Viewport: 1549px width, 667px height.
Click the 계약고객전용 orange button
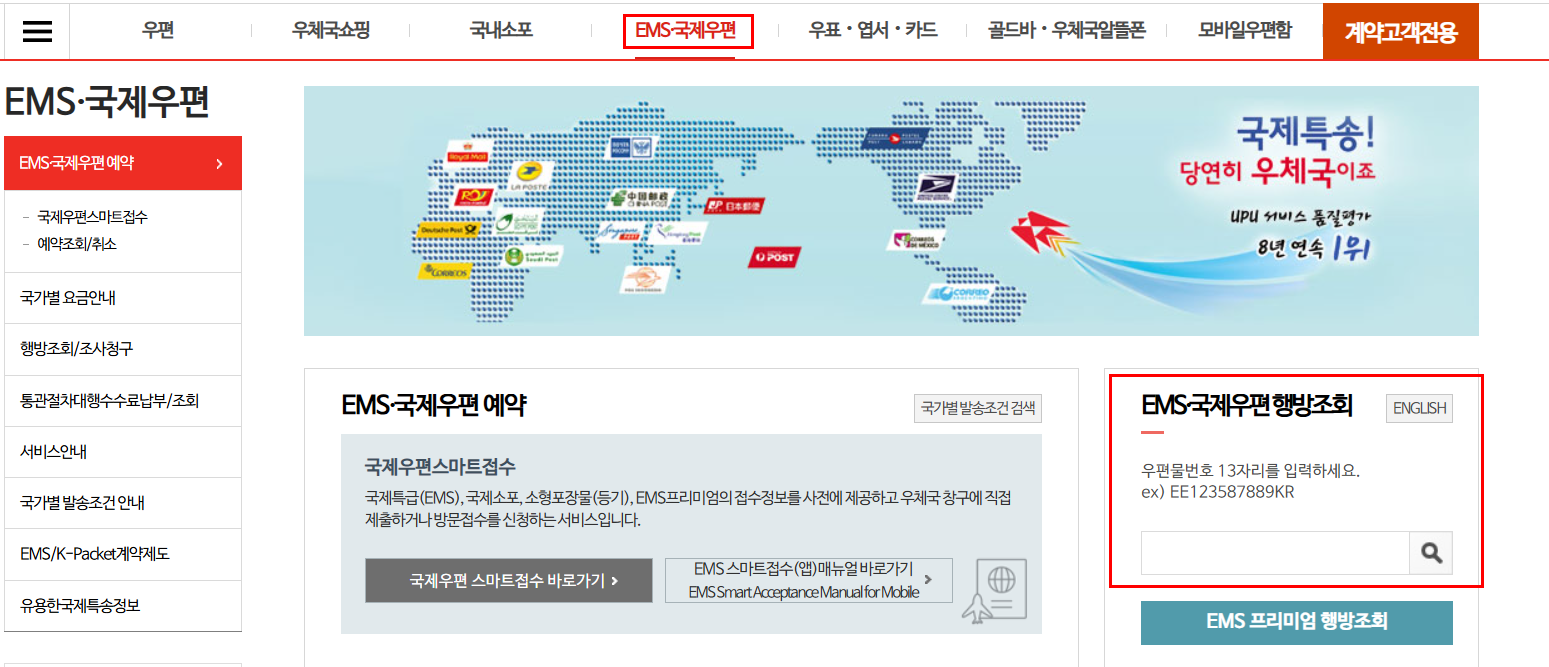1400,32
